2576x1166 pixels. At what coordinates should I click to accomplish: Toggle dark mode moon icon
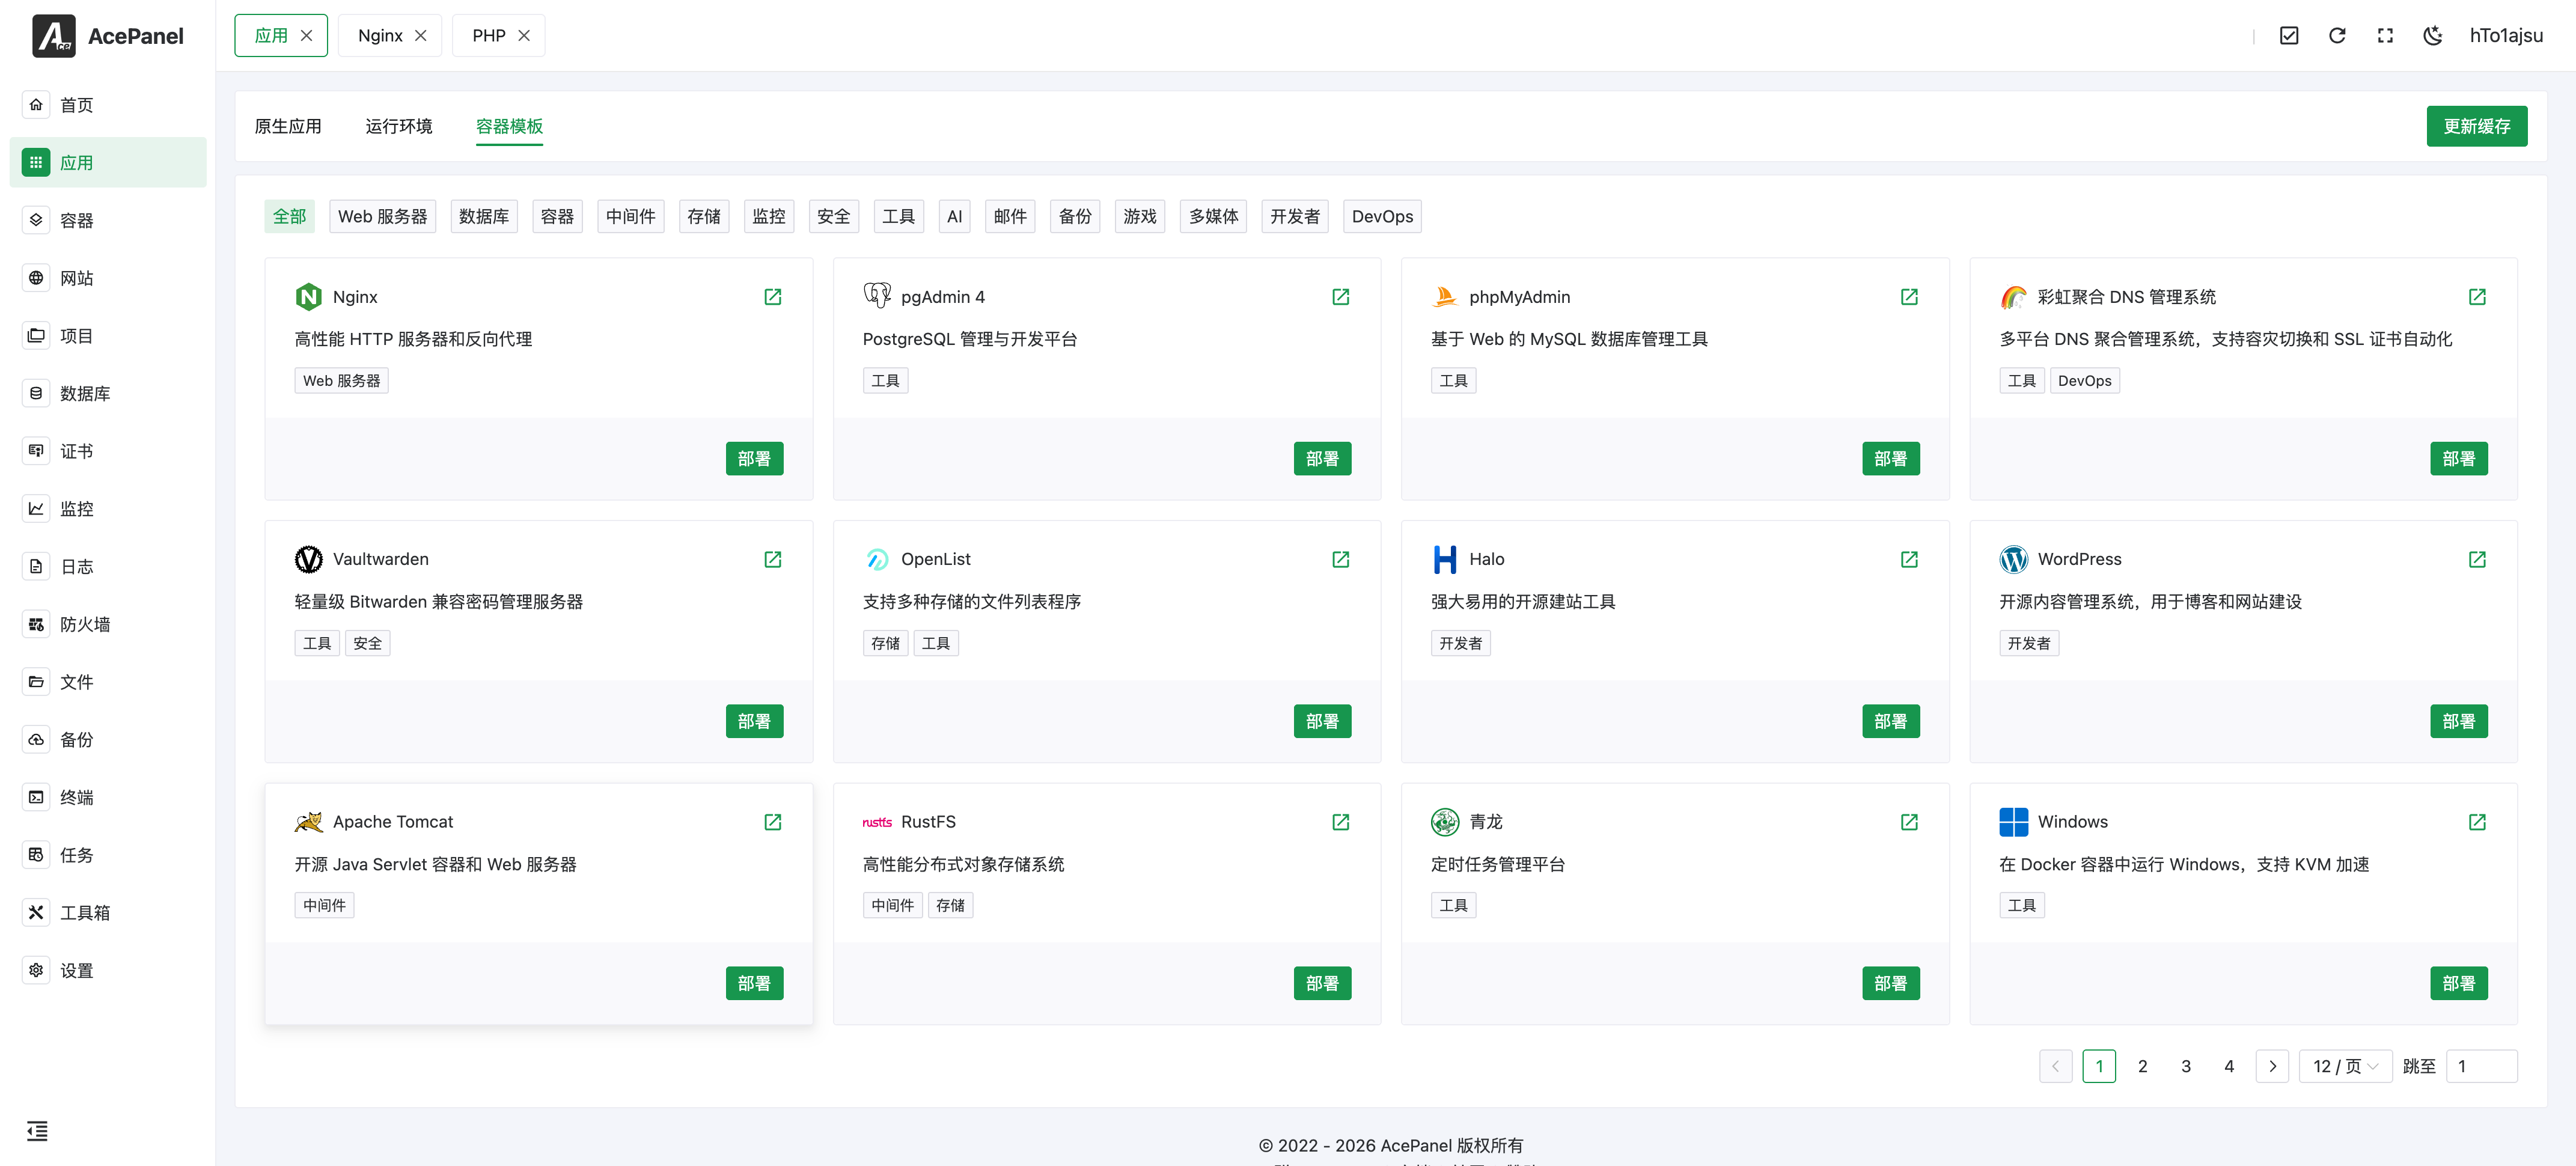2432,36
